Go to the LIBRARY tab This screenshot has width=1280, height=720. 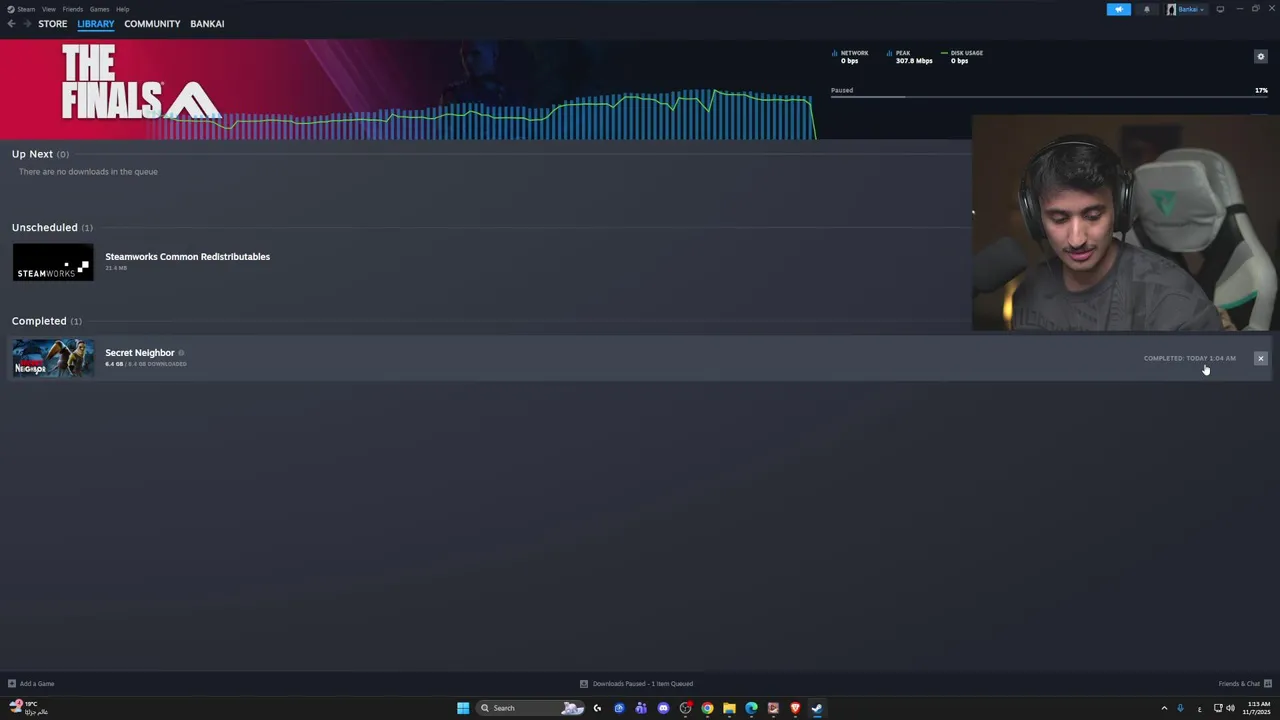(x=96, y=24)
